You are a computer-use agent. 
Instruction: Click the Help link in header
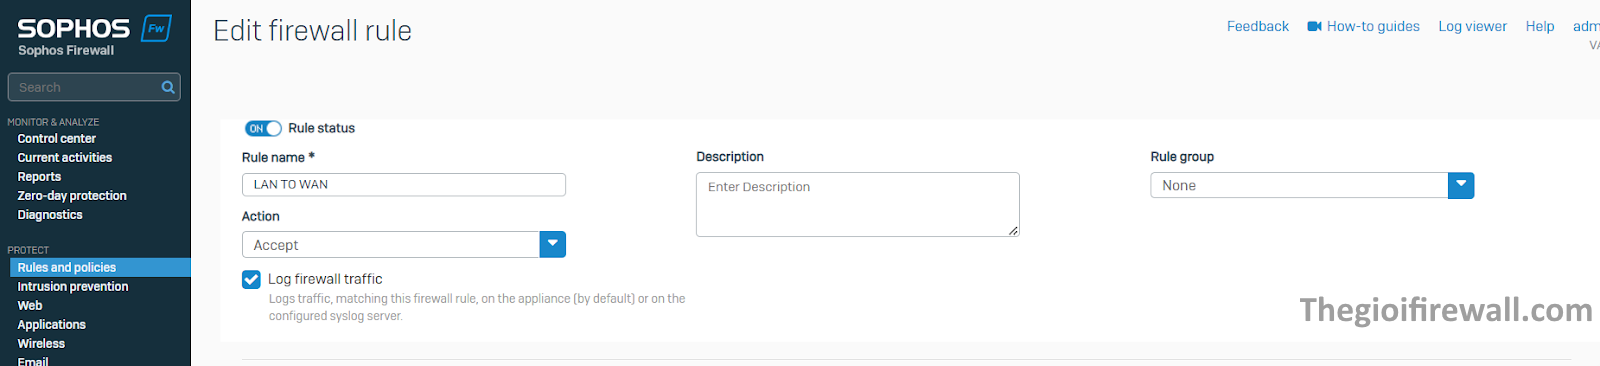click(x=1540, y=26)
